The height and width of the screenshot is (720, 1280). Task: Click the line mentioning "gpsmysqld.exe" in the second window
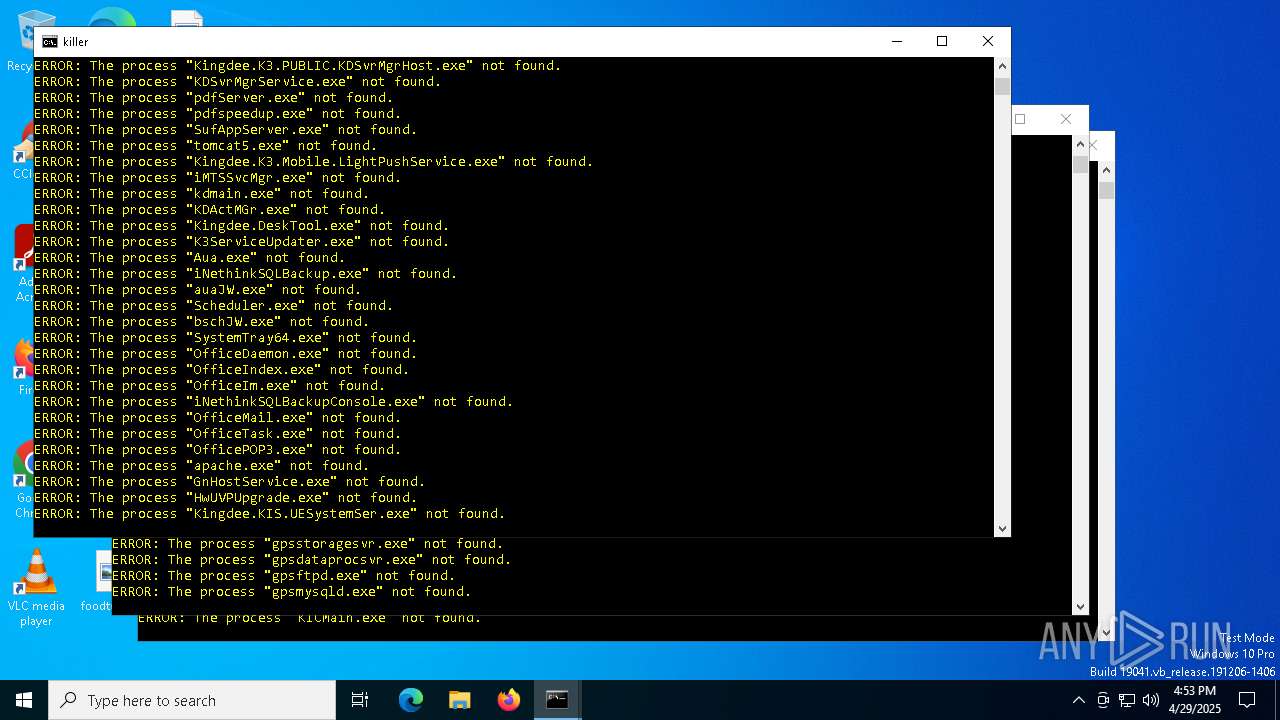pos(292,591)
